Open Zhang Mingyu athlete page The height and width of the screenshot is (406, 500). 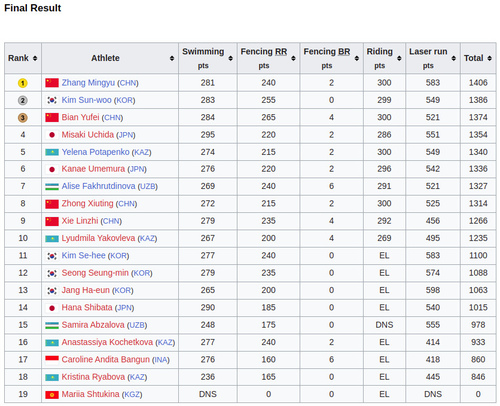click(88, 83)
